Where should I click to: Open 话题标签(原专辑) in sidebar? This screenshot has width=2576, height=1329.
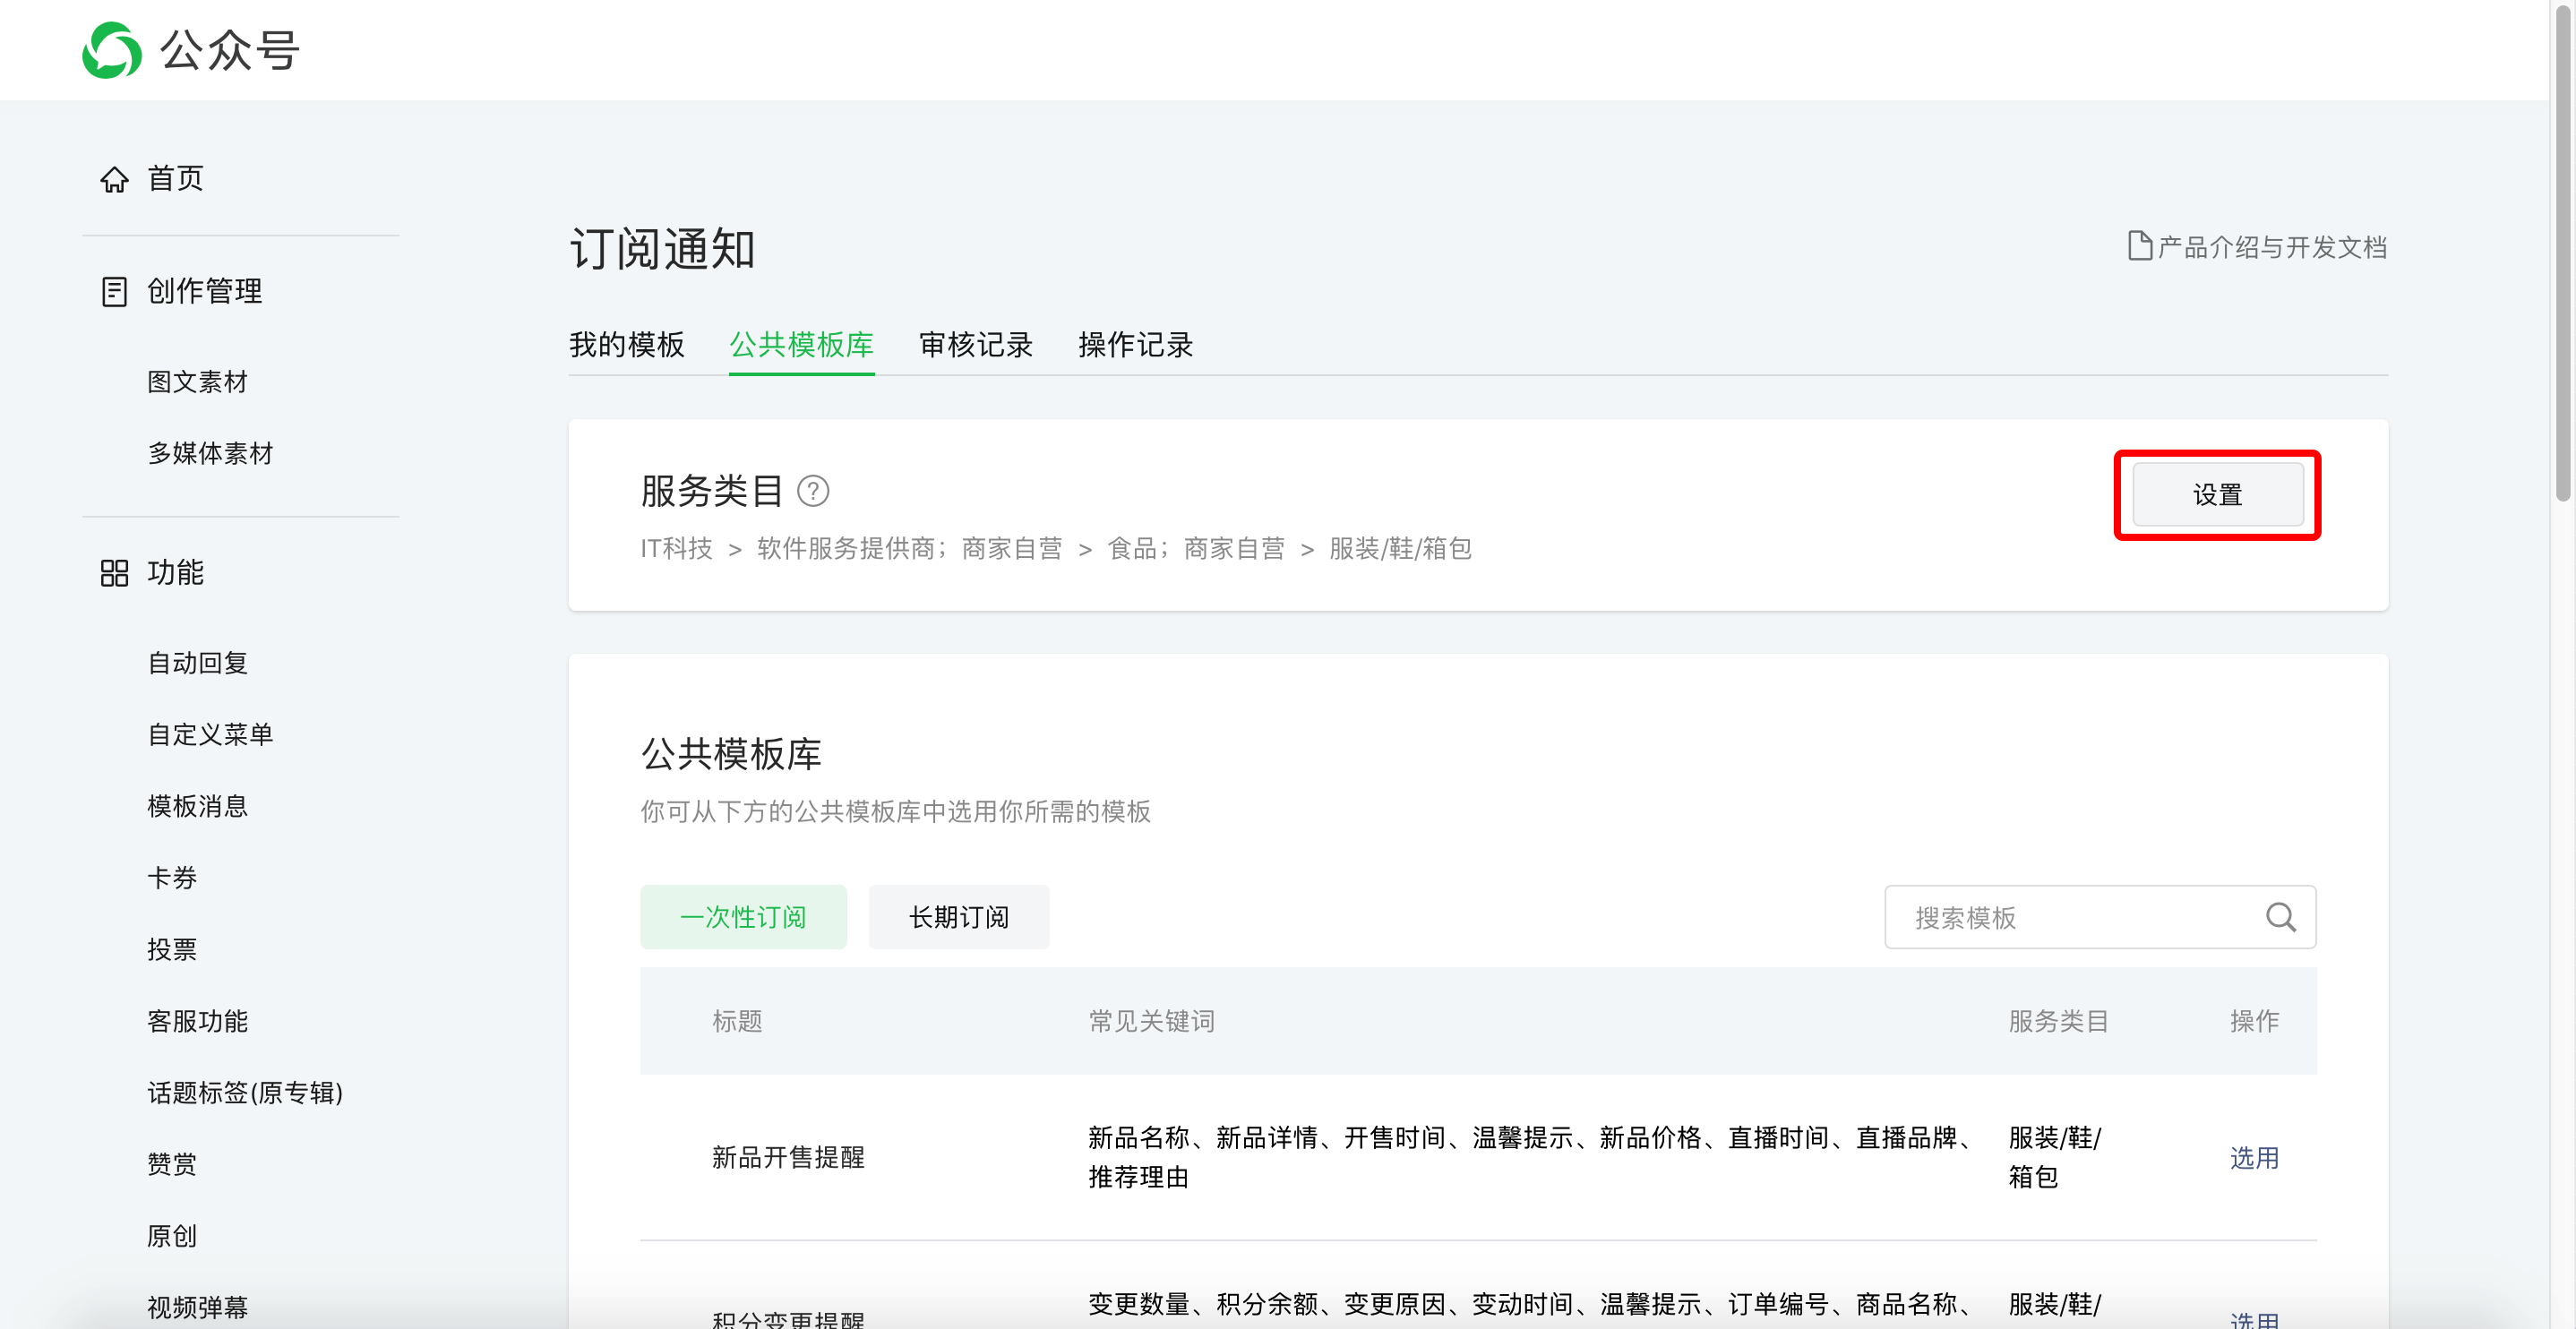tap(245, 1093)
